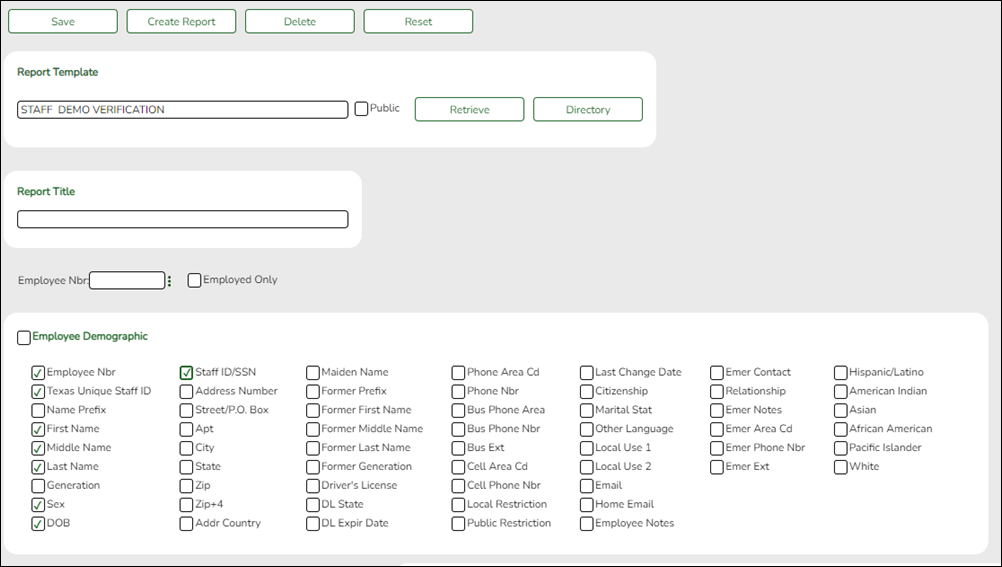Check the DL Expir Date checkbox
The width and height of the screenshot is (1002, 567).
312,524
